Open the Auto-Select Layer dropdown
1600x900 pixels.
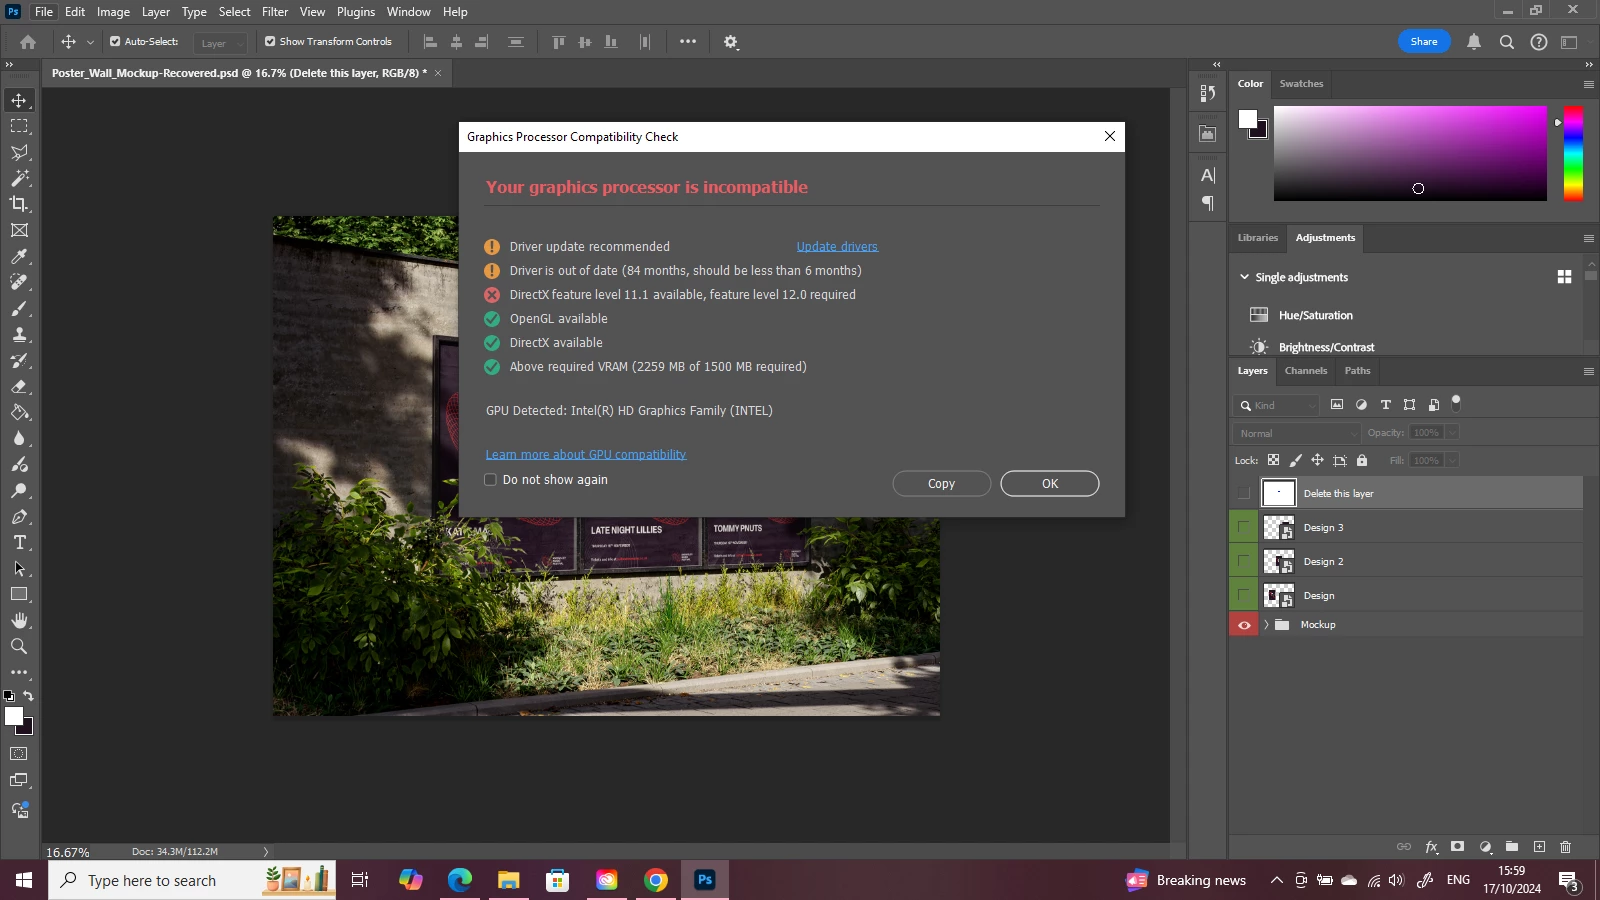click(x=220, y=43)
